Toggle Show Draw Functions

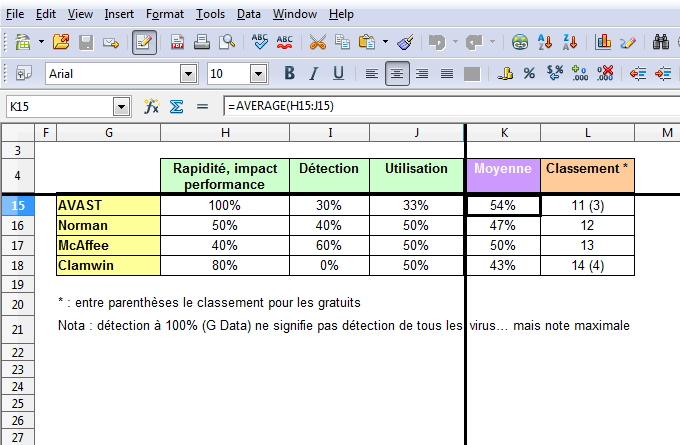[x=628, y=43]
